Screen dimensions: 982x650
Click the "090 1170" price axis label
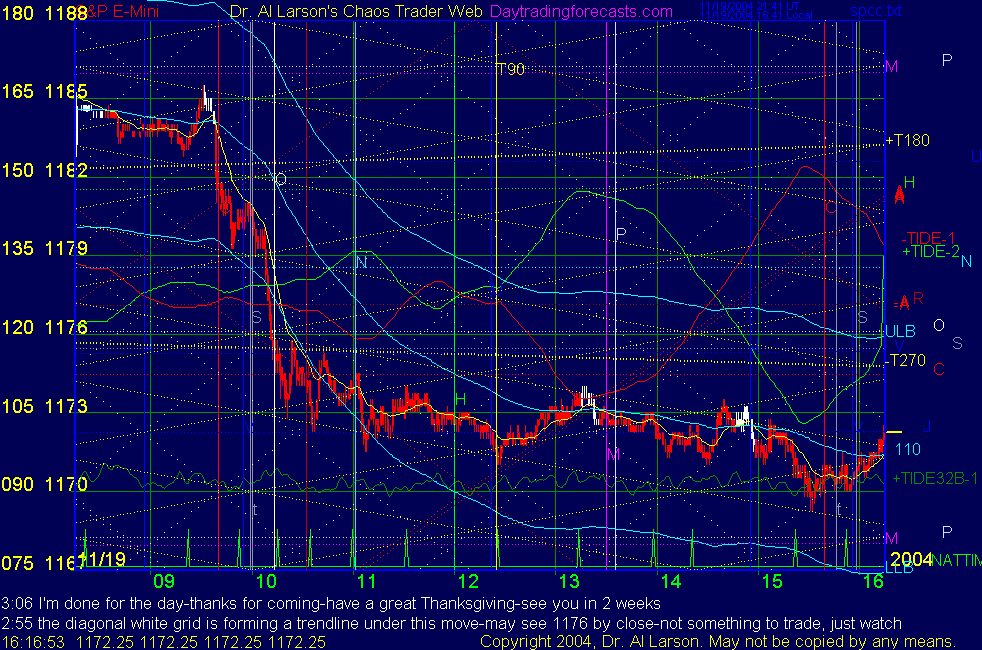pyautogui.click(x=44, y=485)
